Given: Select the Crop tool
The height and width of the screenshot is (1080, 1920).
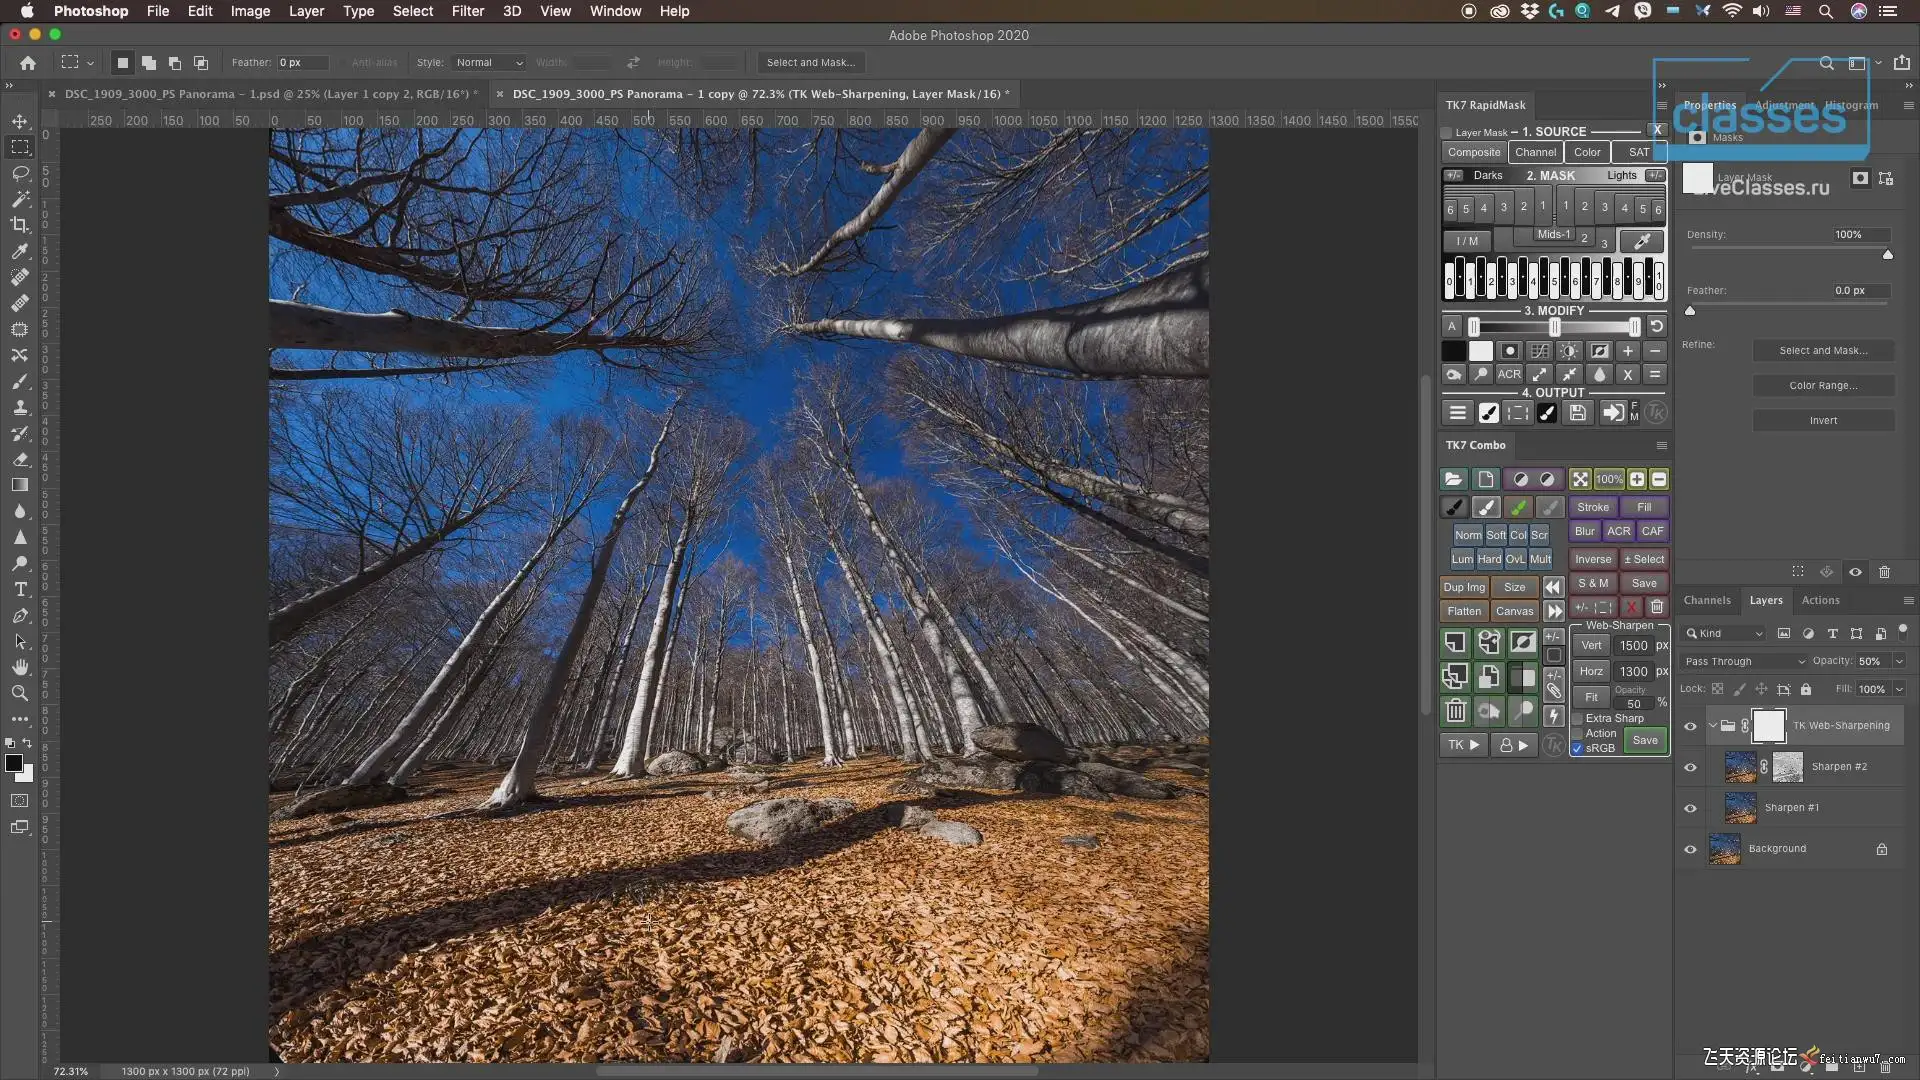Looking at the screenshot, I should tap(20, 225).
